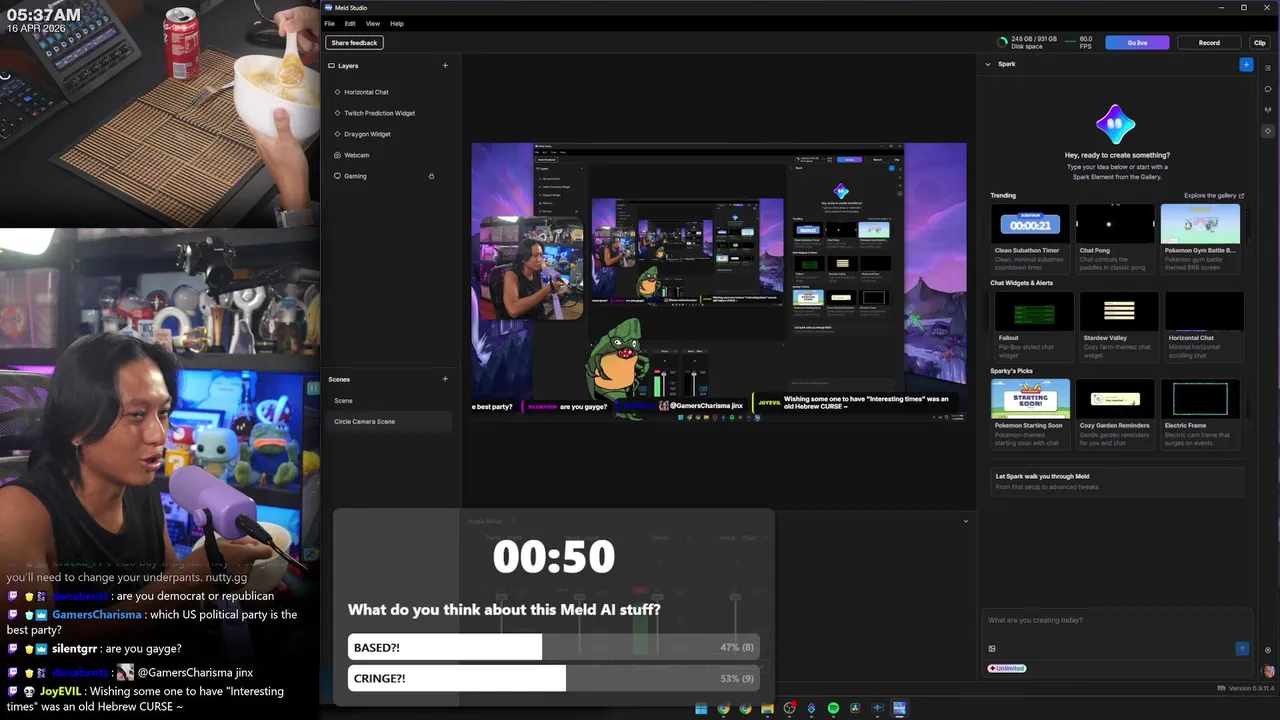Open the chat bubble panel in right sidebar
The height and width of the screenshot is (720, 1280).
click(x=1268, y=89)
